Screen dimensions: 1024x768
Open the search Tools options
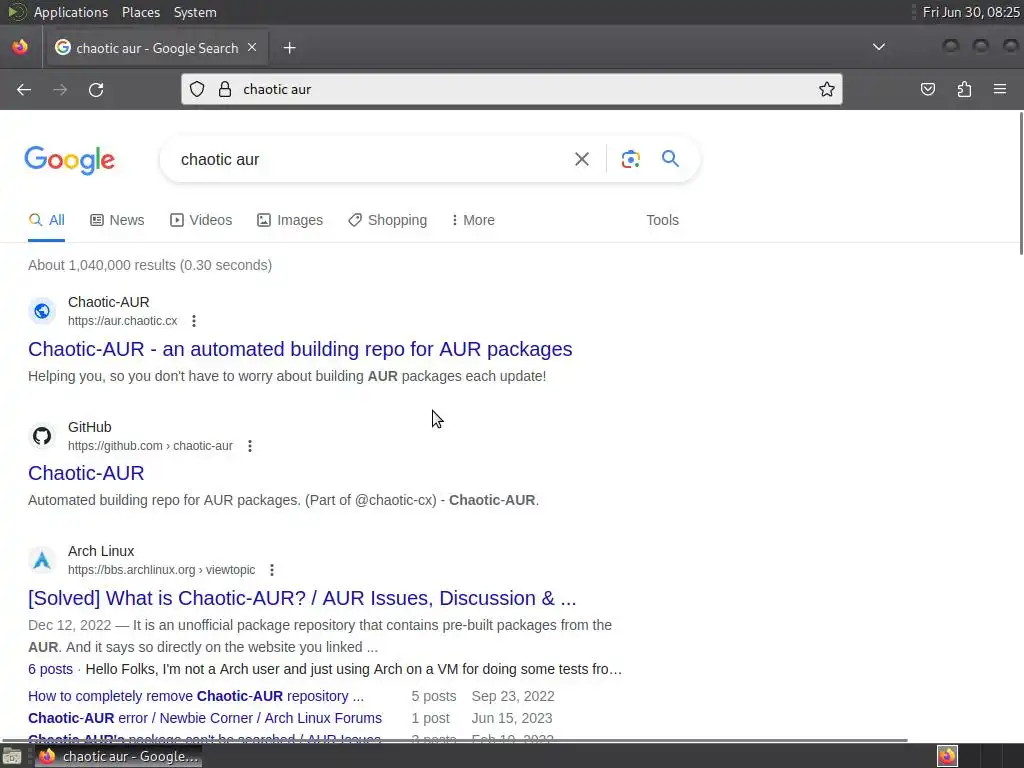[662, 220]
